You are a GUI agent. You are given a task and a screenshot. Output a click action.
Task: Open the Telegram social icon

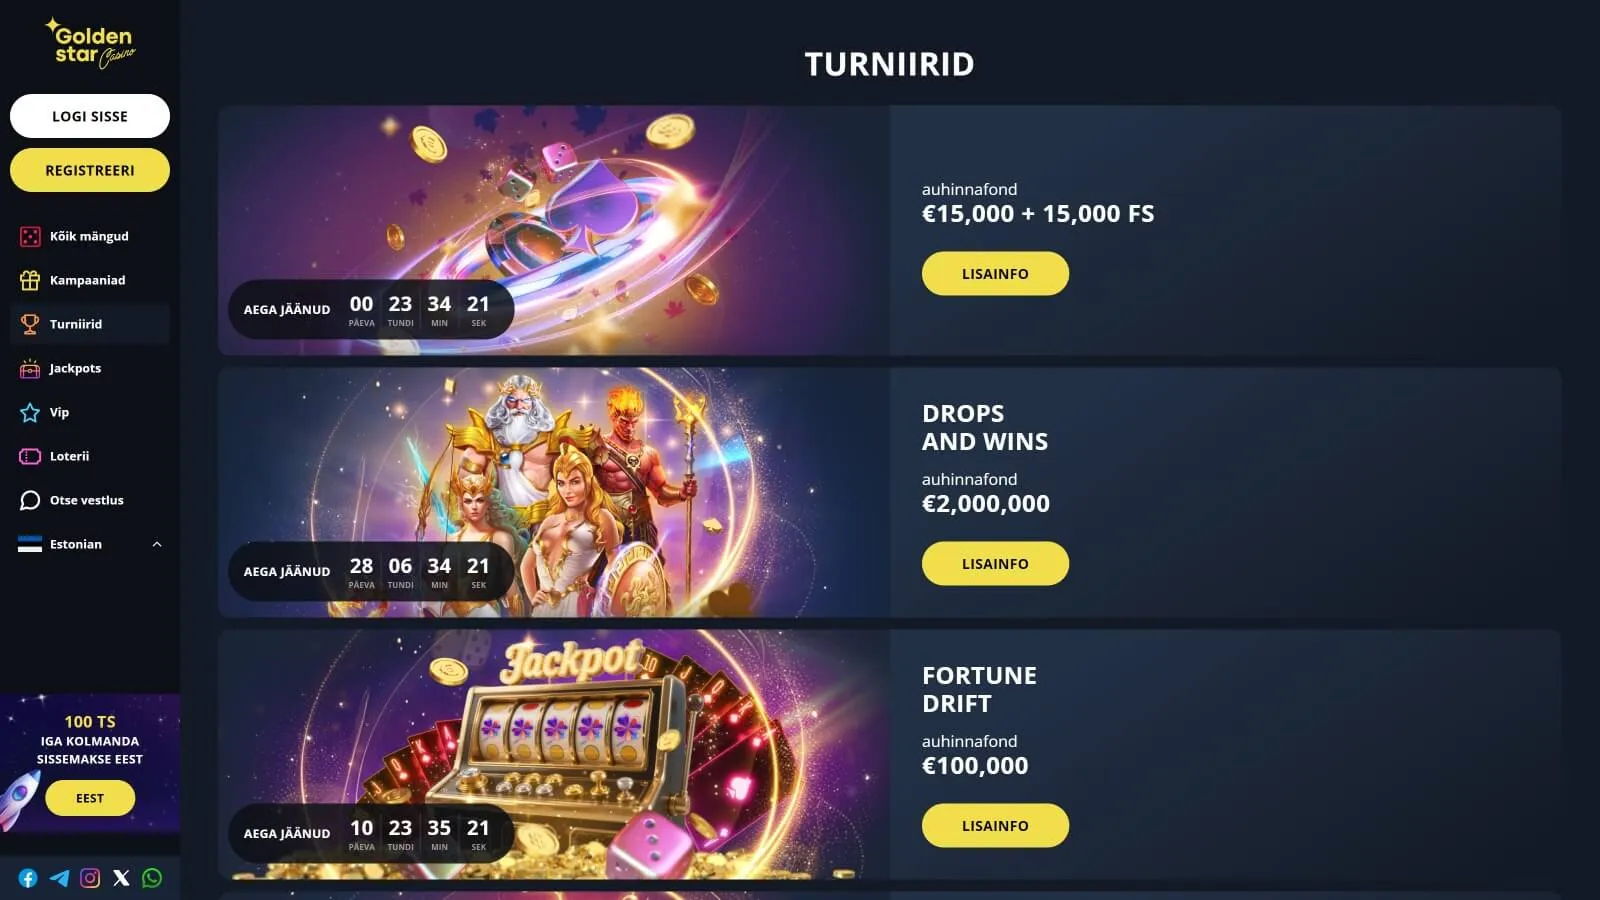59,878
